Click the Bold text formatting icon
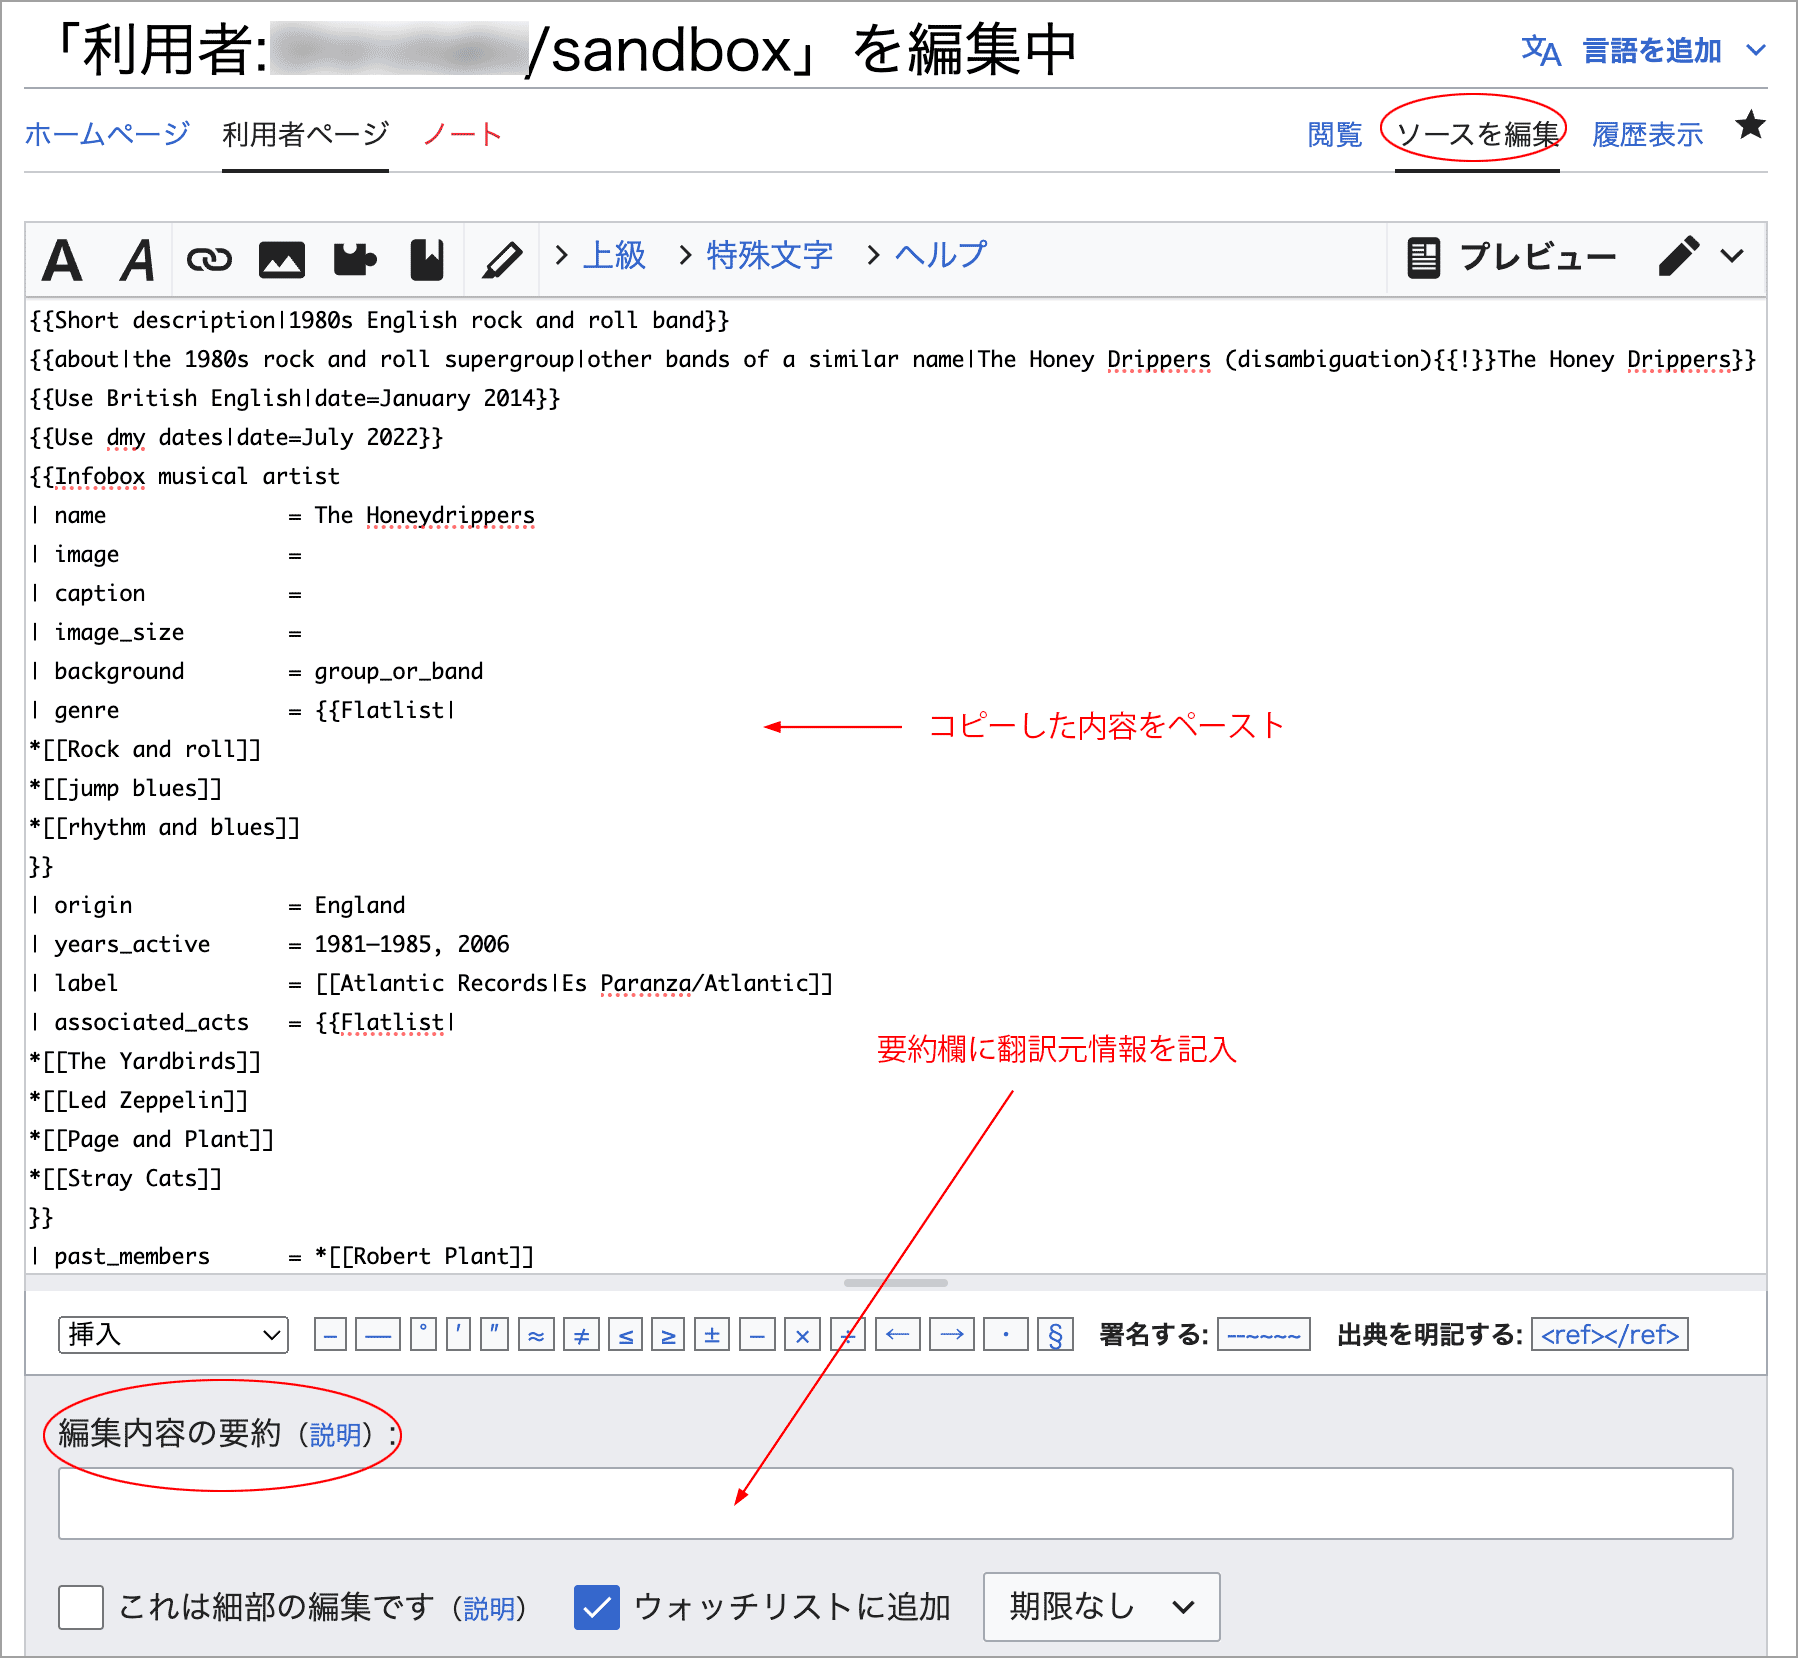The image size is (1798, 1658). point(62,260)
